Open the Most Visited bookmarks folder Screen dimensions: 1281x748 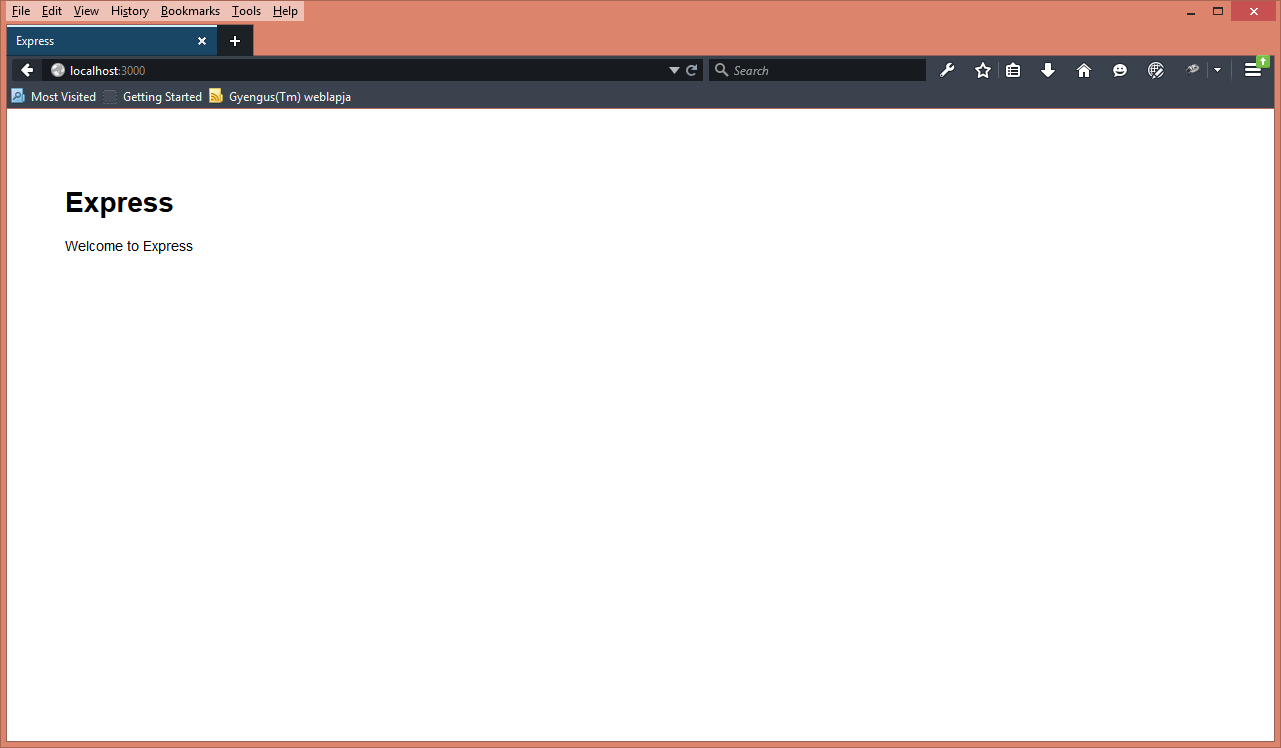54,97
